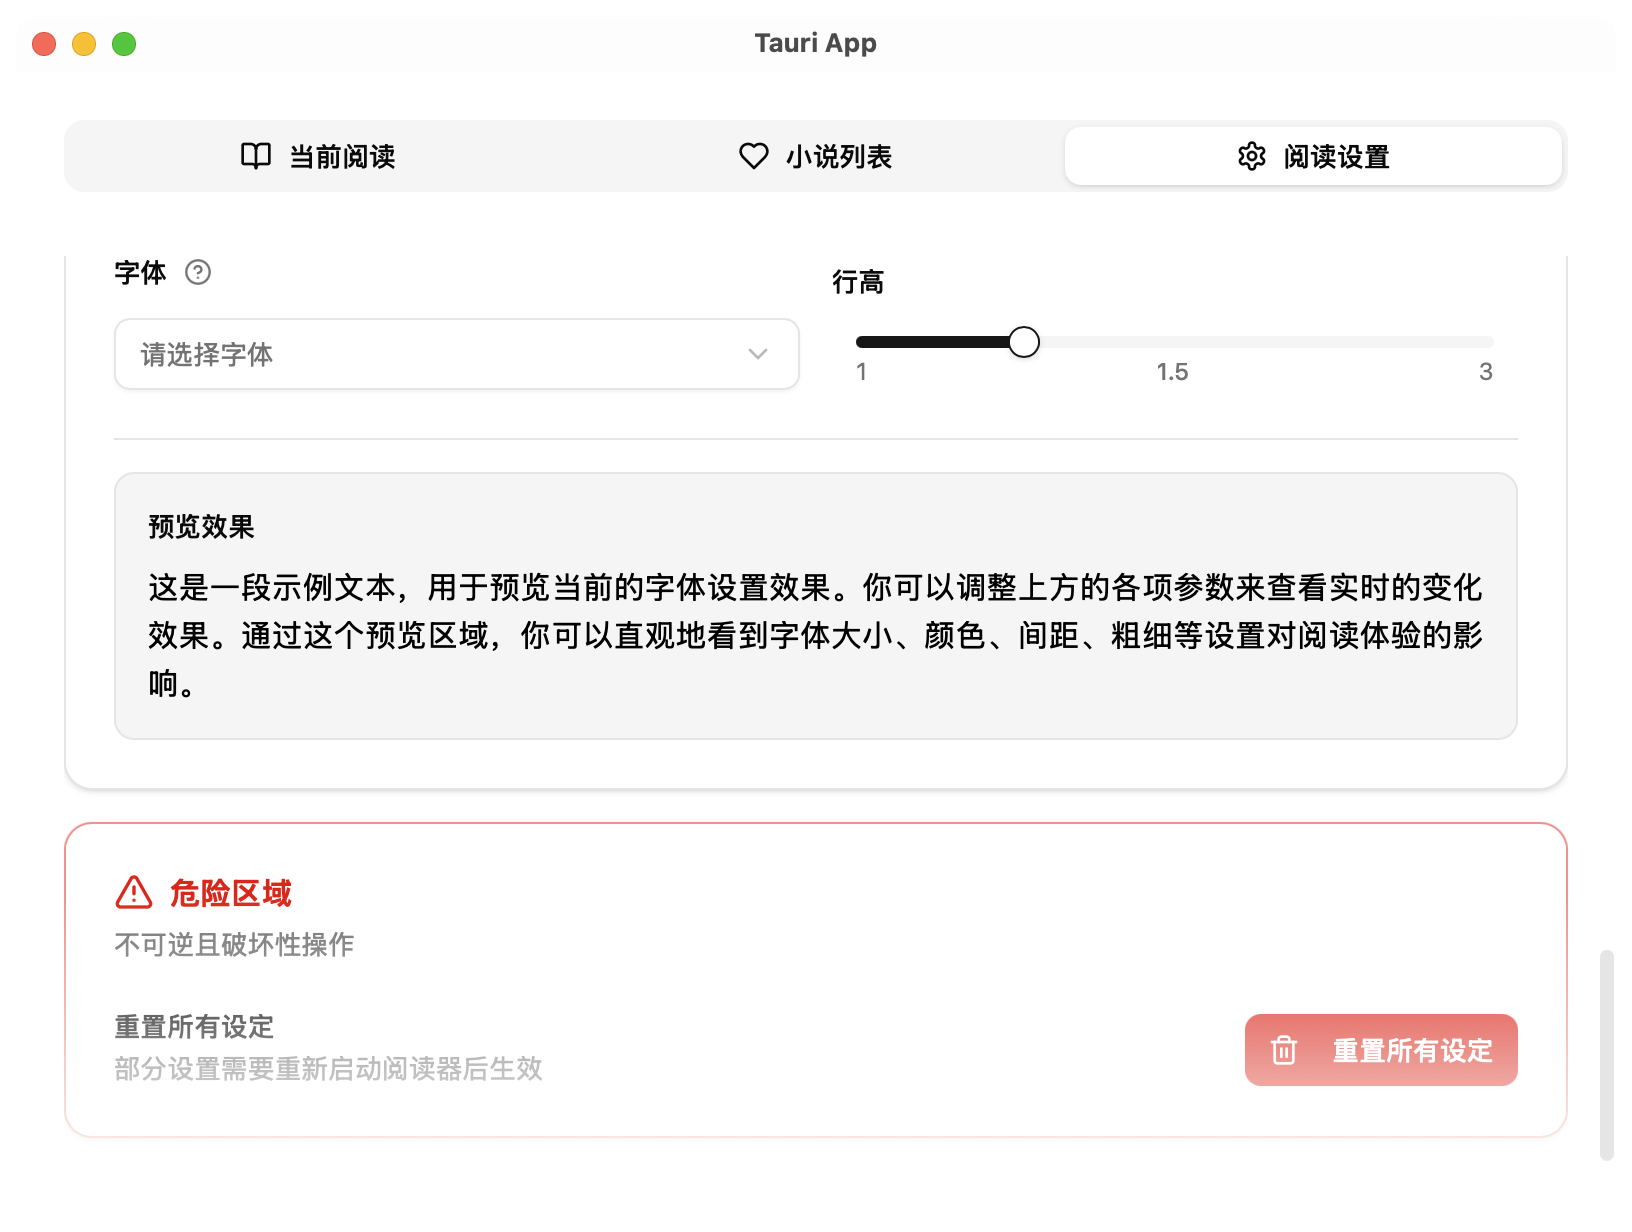The height and width of the screenshot is (1232, 1632).
Task: Switch to the 当前阅读 tab
Action: tap(341, 157)
